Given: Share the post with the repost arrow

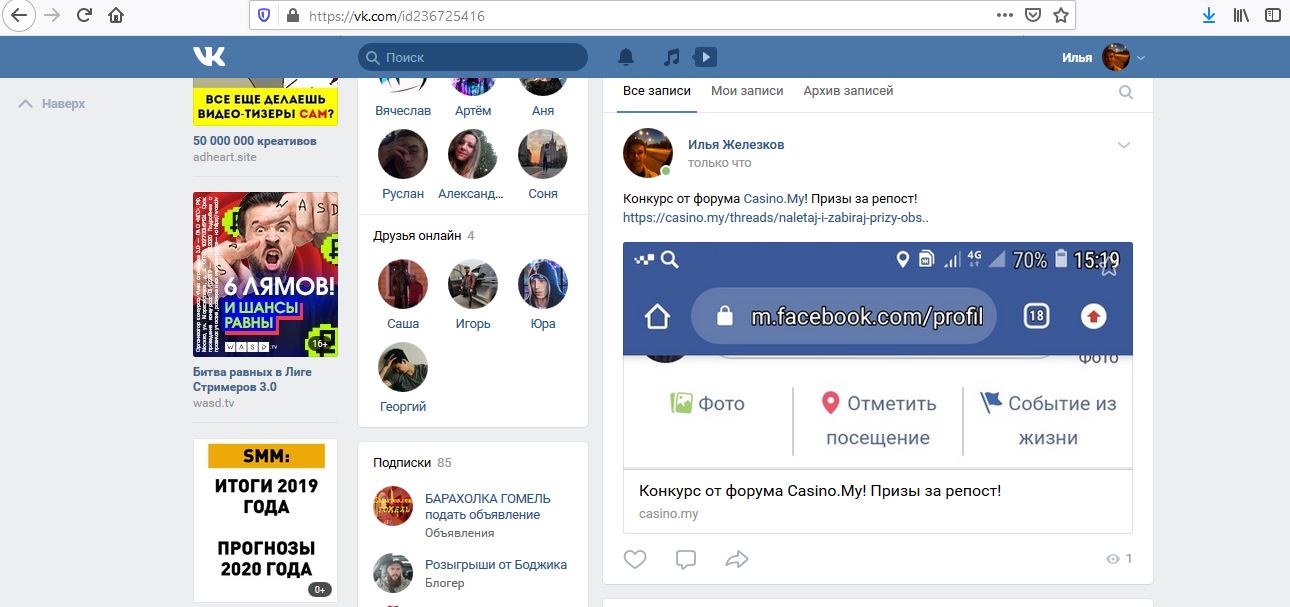Looking at the screenshot, I should pos(737,559).
